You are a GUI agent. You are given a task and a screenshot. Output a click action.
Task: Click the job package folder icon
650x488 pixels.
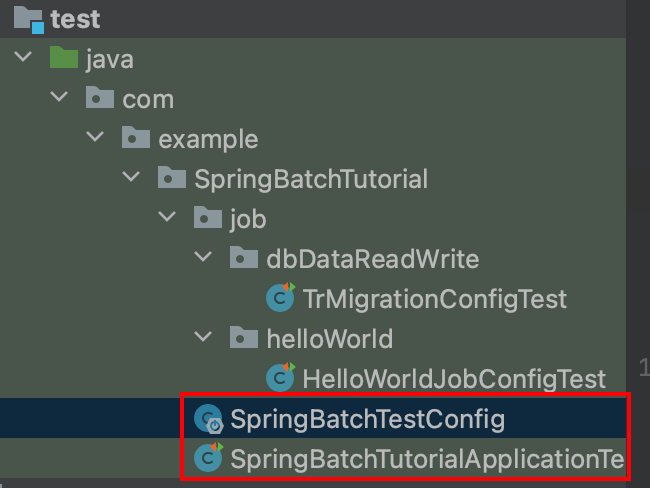click(x=208, y=217)
